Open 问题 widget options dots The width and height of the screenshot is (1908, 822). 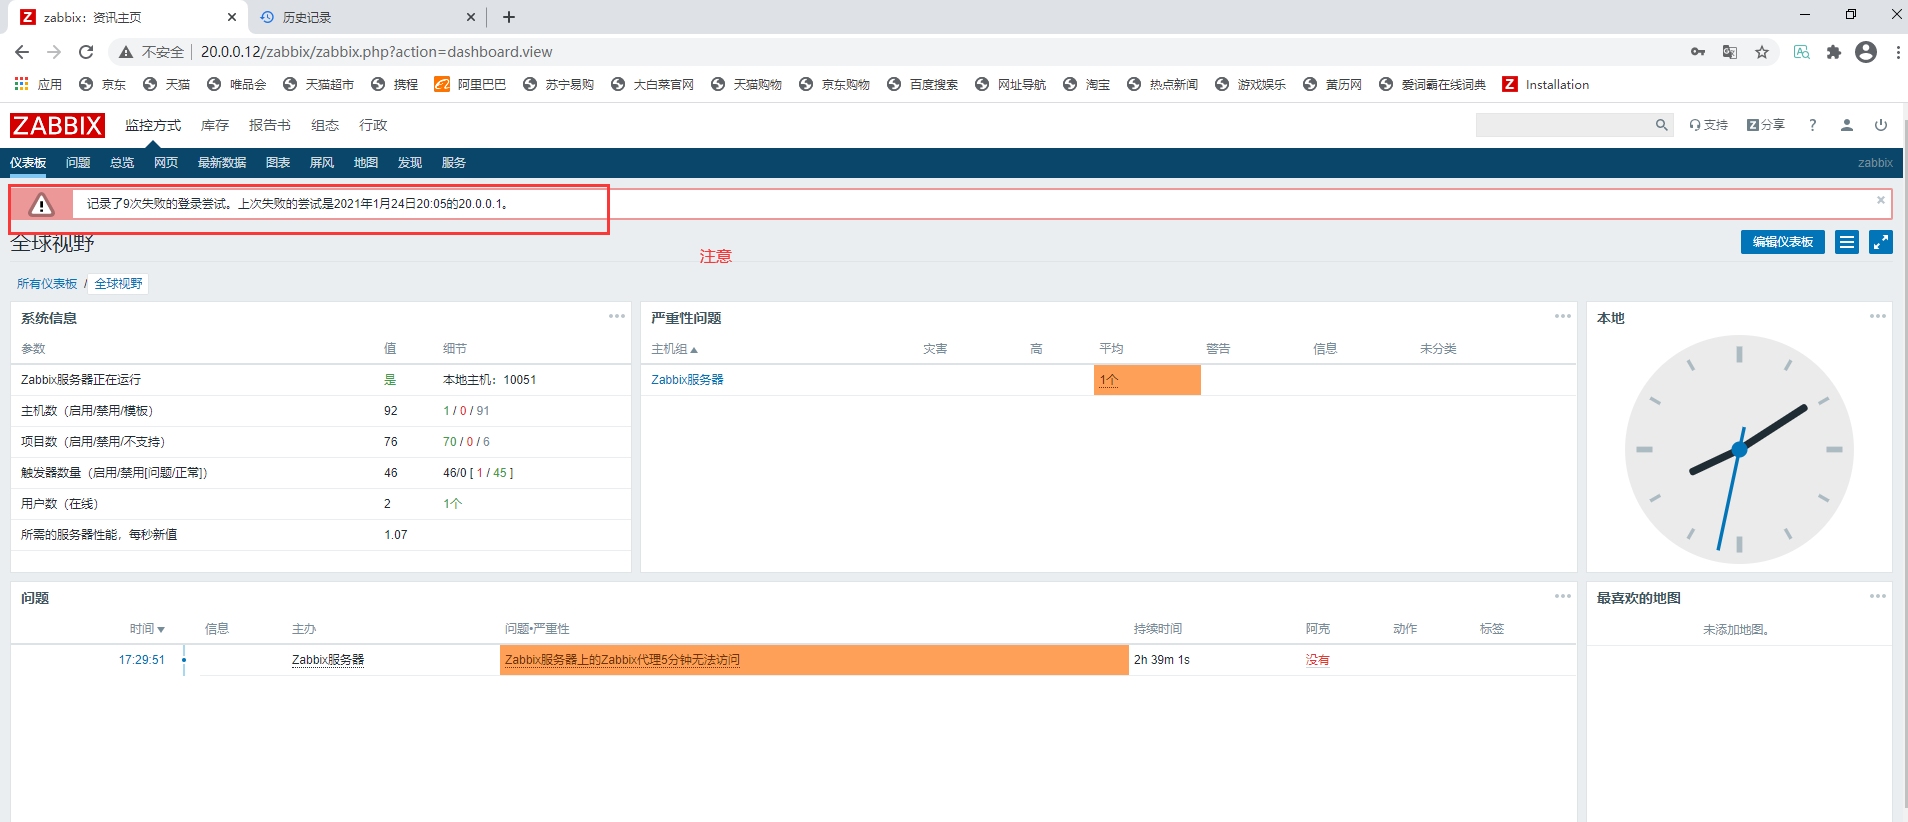(1563, 596)
